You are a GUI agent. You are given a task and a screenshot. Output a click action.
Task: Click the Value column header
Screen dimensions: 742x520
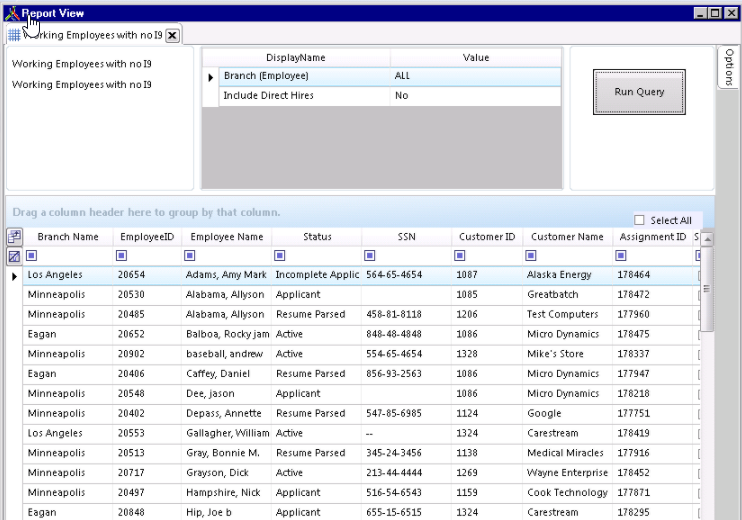tap(476, 58)
